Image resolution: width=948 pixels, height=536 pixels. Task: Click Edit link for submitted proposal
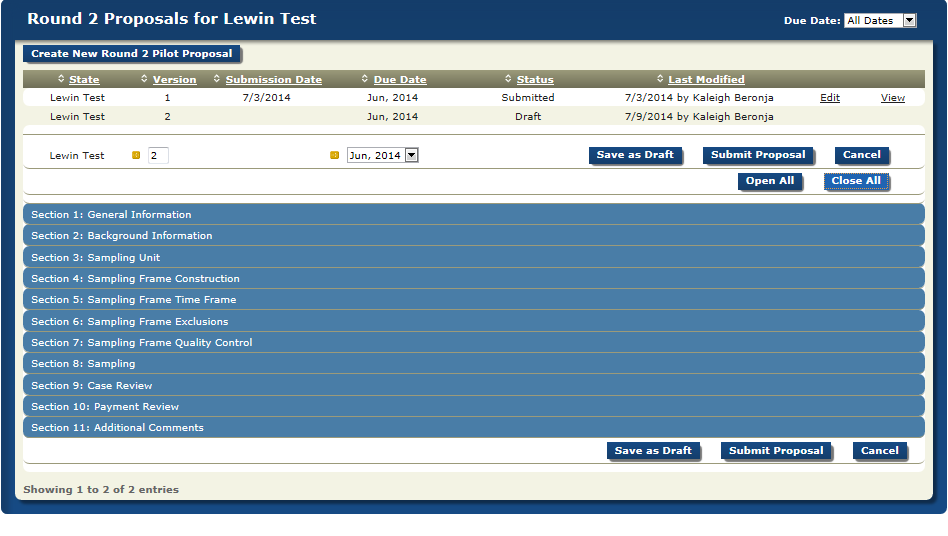(x=830, y=98)
